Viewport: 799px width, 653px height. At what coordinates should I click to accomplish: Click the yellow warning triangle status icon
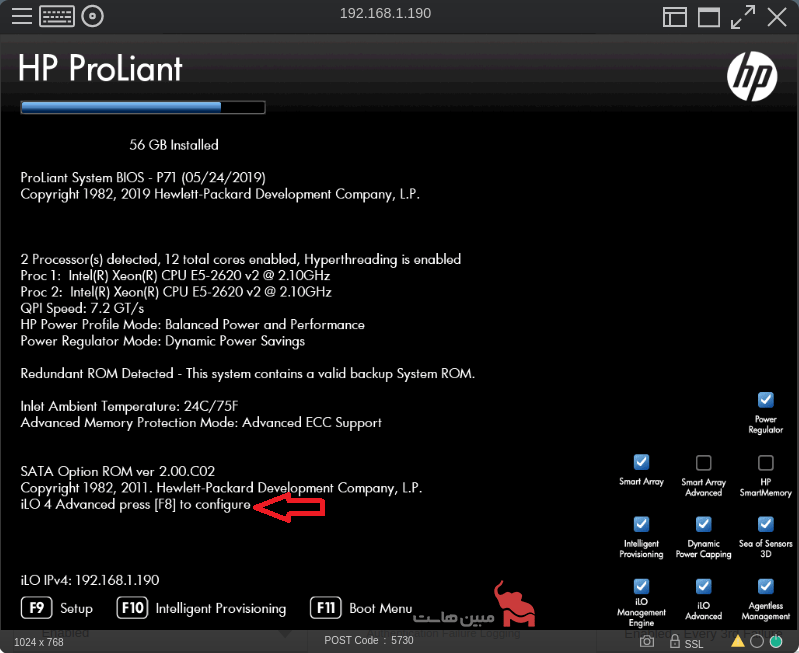(737, 641)
